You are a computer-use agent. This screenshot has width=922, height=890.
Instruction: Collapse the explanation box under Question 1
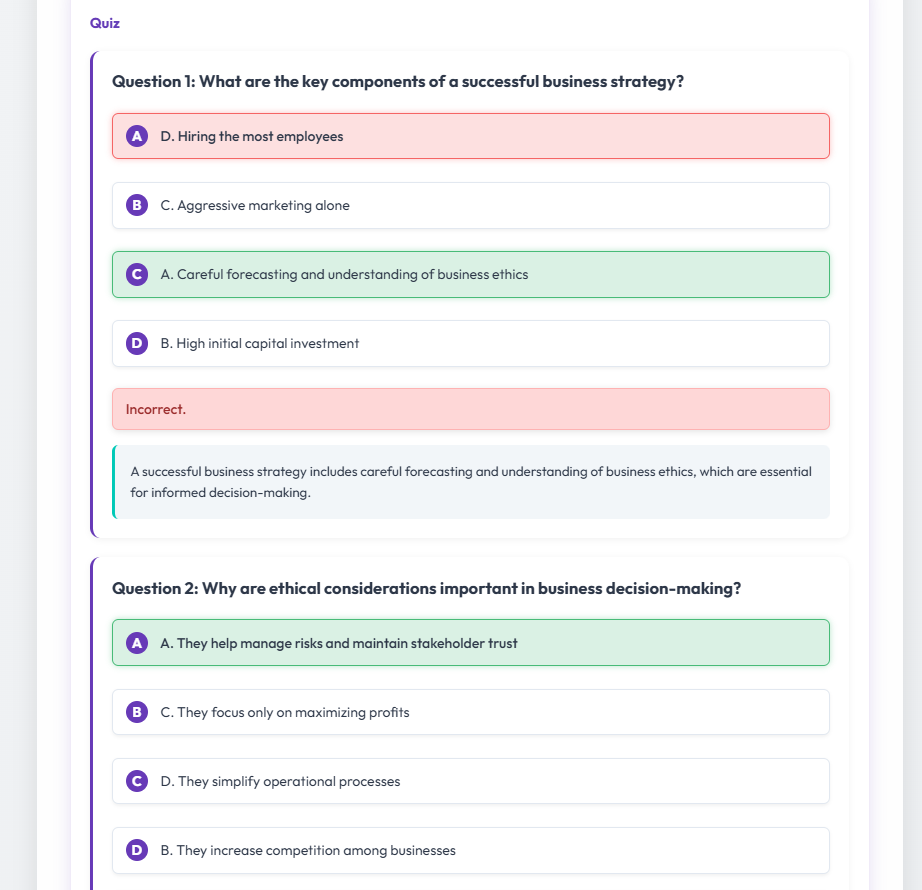point(470,482)
